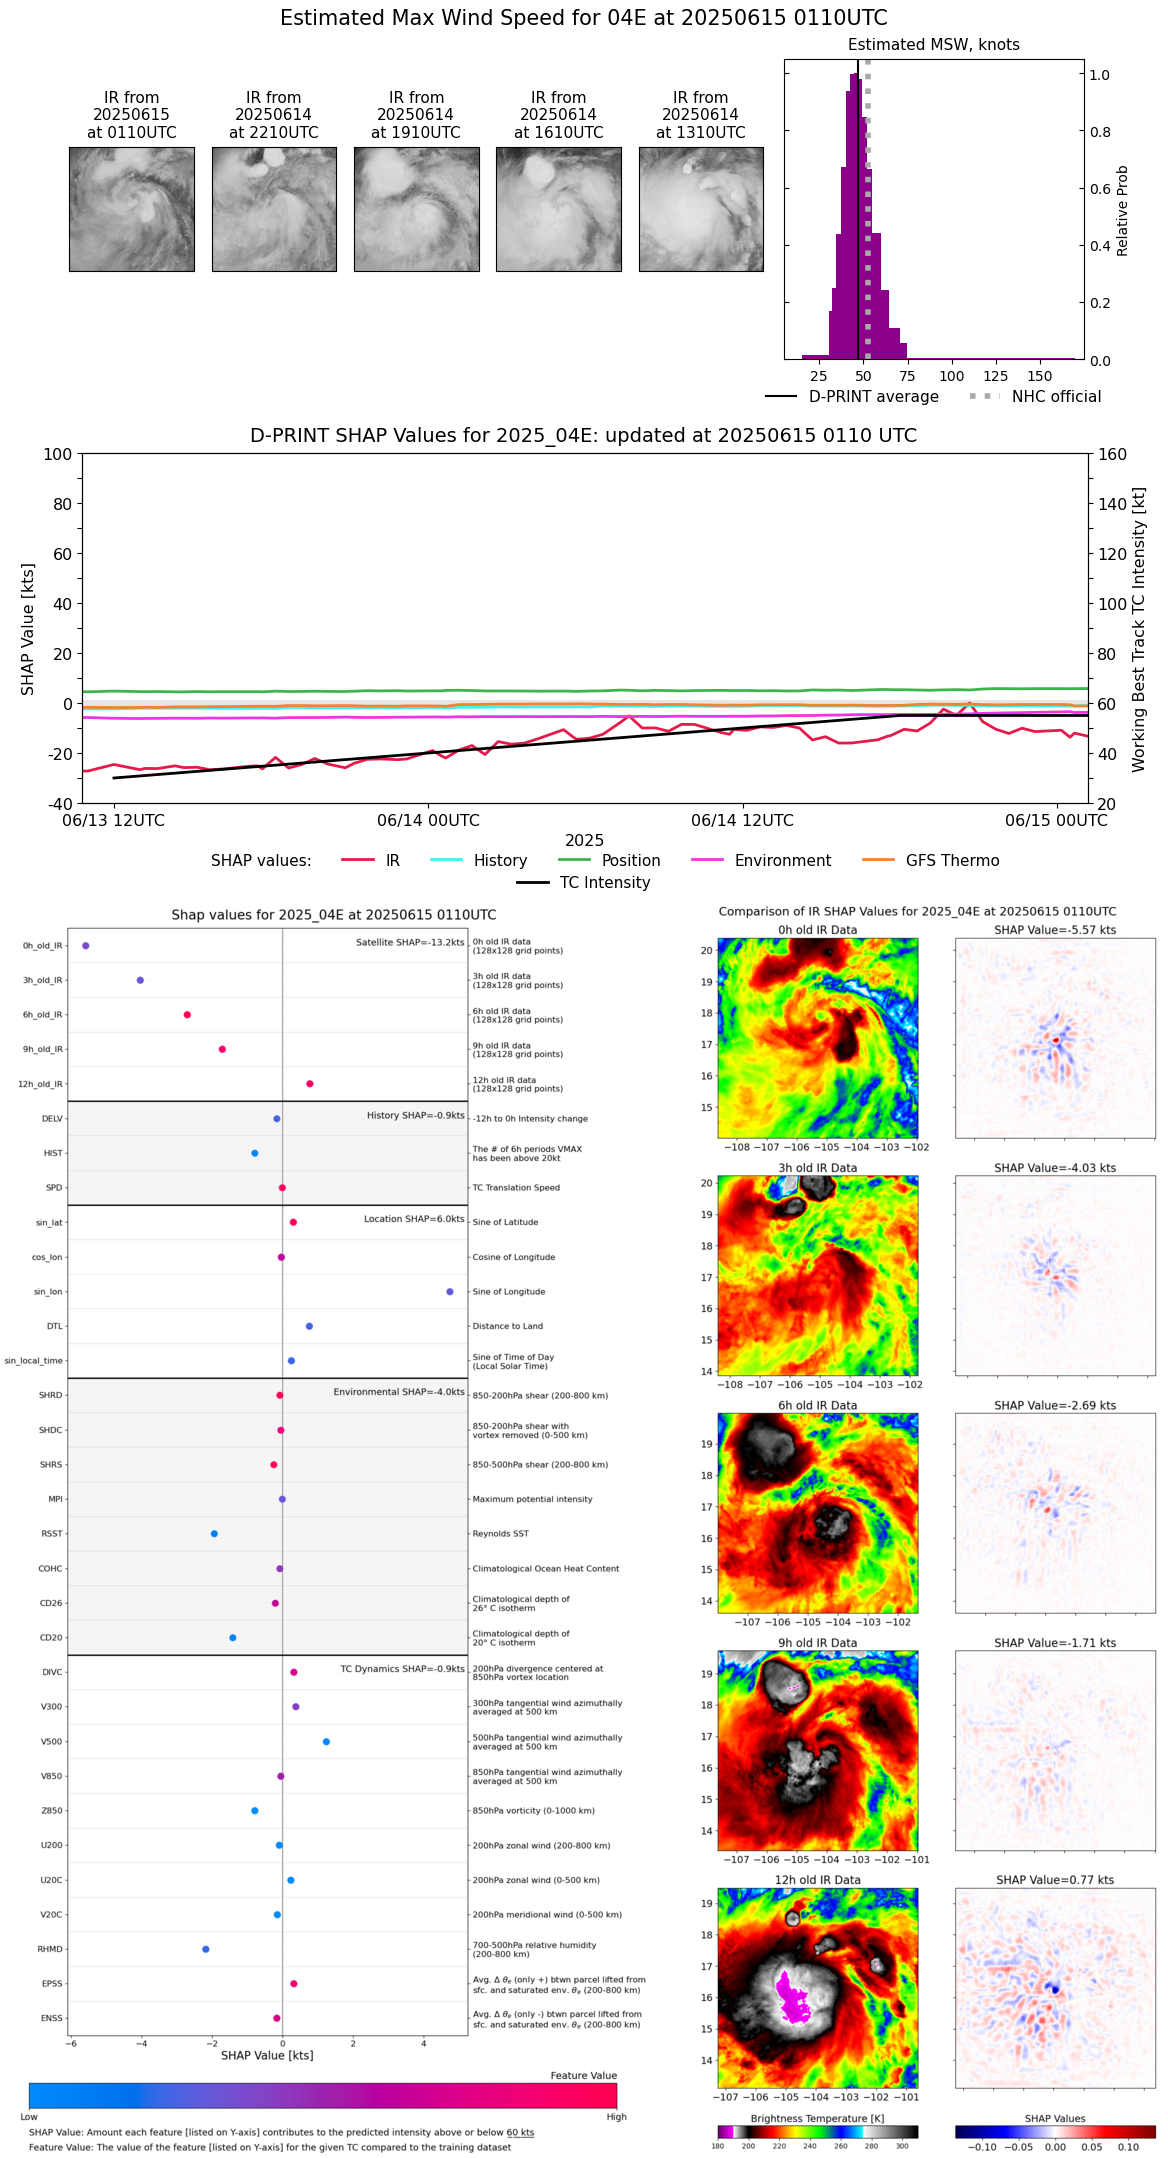The width and height of the screenshot is (1168, 2158).
Task: Open the IR thumbnail from 1310UTC
Action: (701, 209)
